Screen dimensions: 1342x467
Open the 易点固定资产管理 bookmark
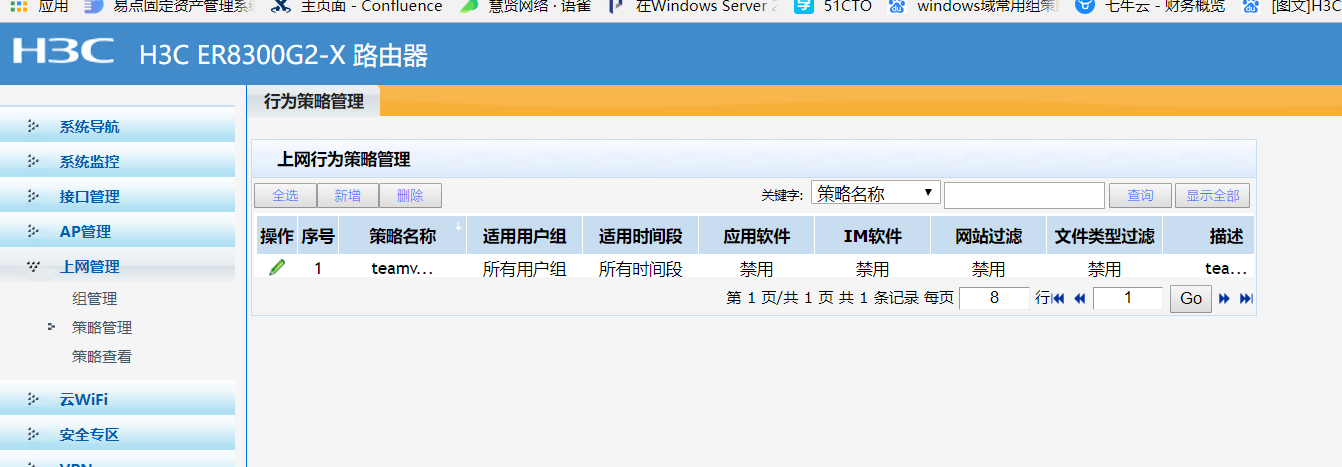click(x=170, y=6)
